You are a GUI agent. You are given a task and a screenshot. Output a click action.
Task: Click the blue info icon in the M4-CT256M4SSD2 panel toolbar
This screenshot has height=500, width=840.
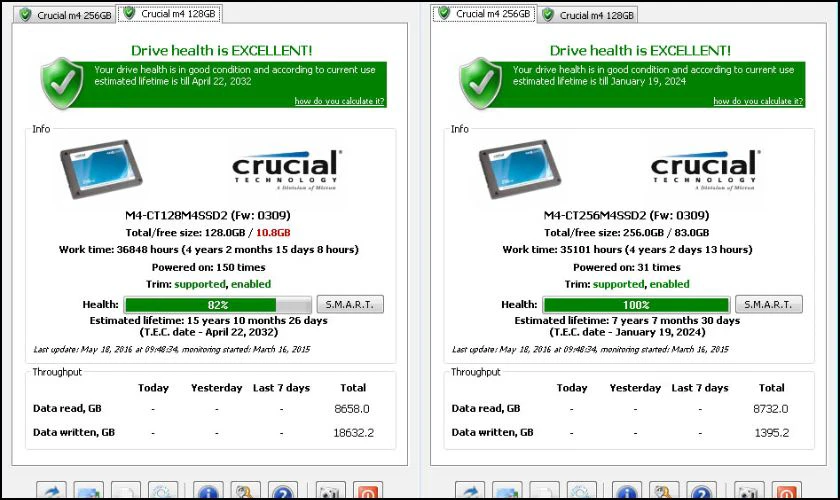click(x=626, y=490)
